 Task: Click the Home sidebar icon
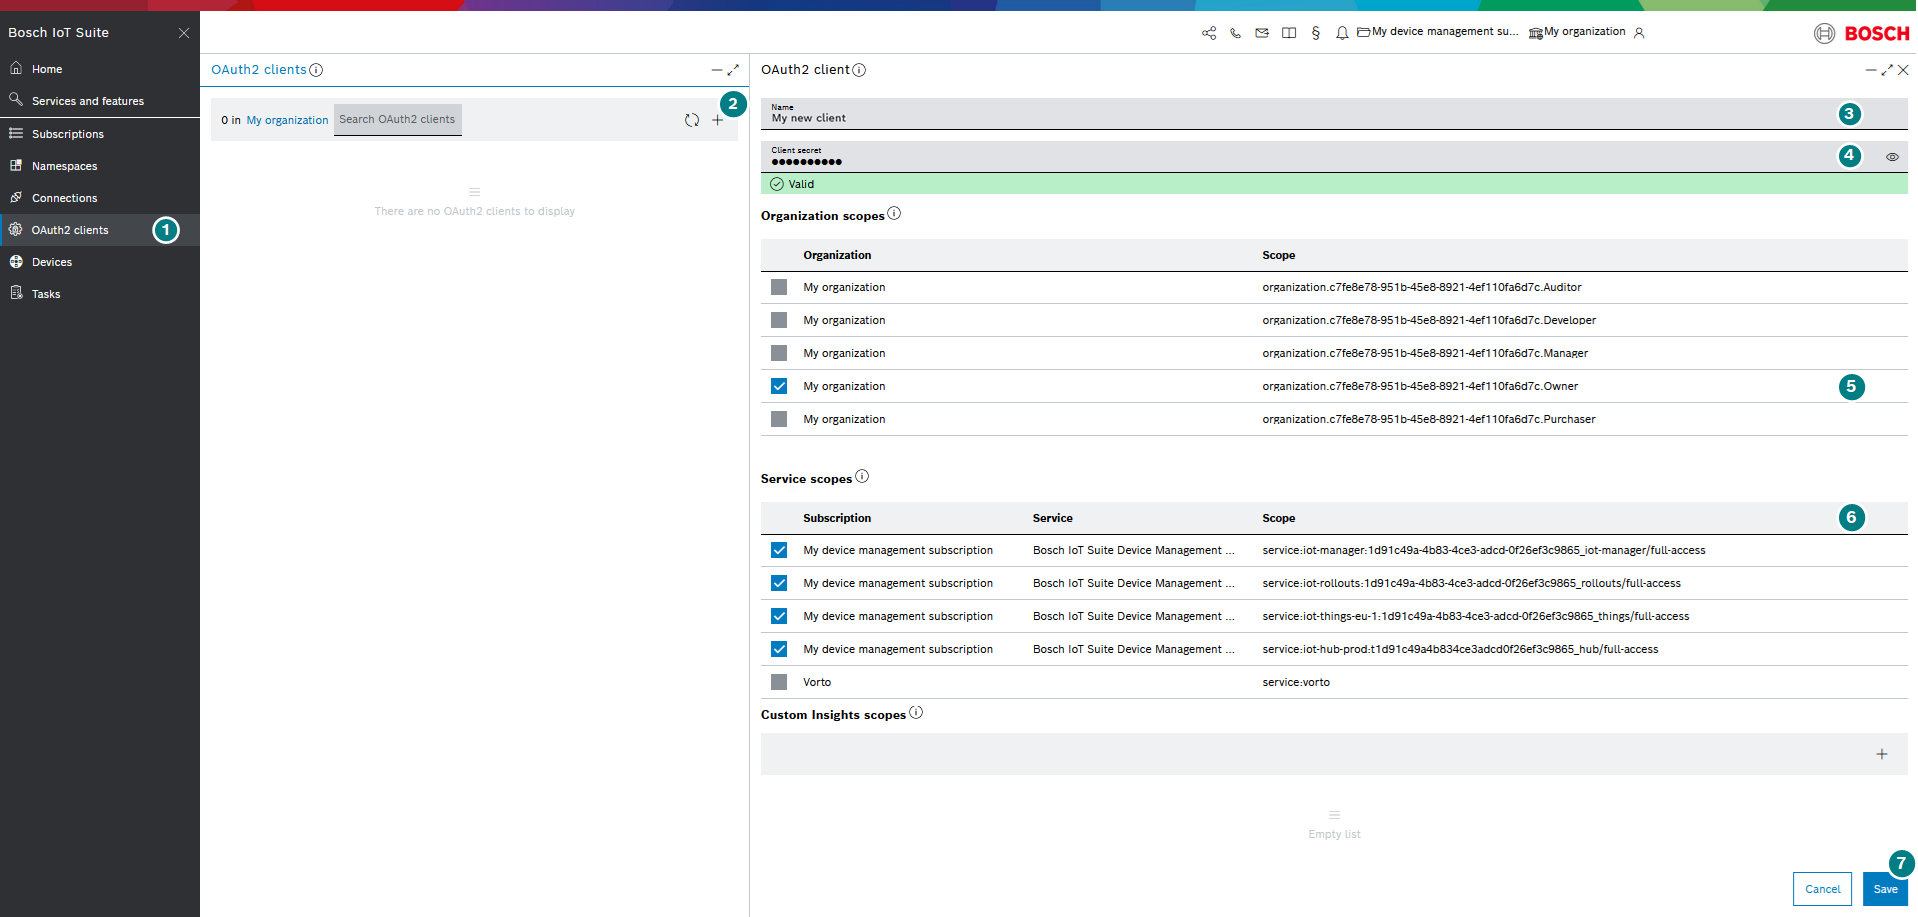[16, 68]
